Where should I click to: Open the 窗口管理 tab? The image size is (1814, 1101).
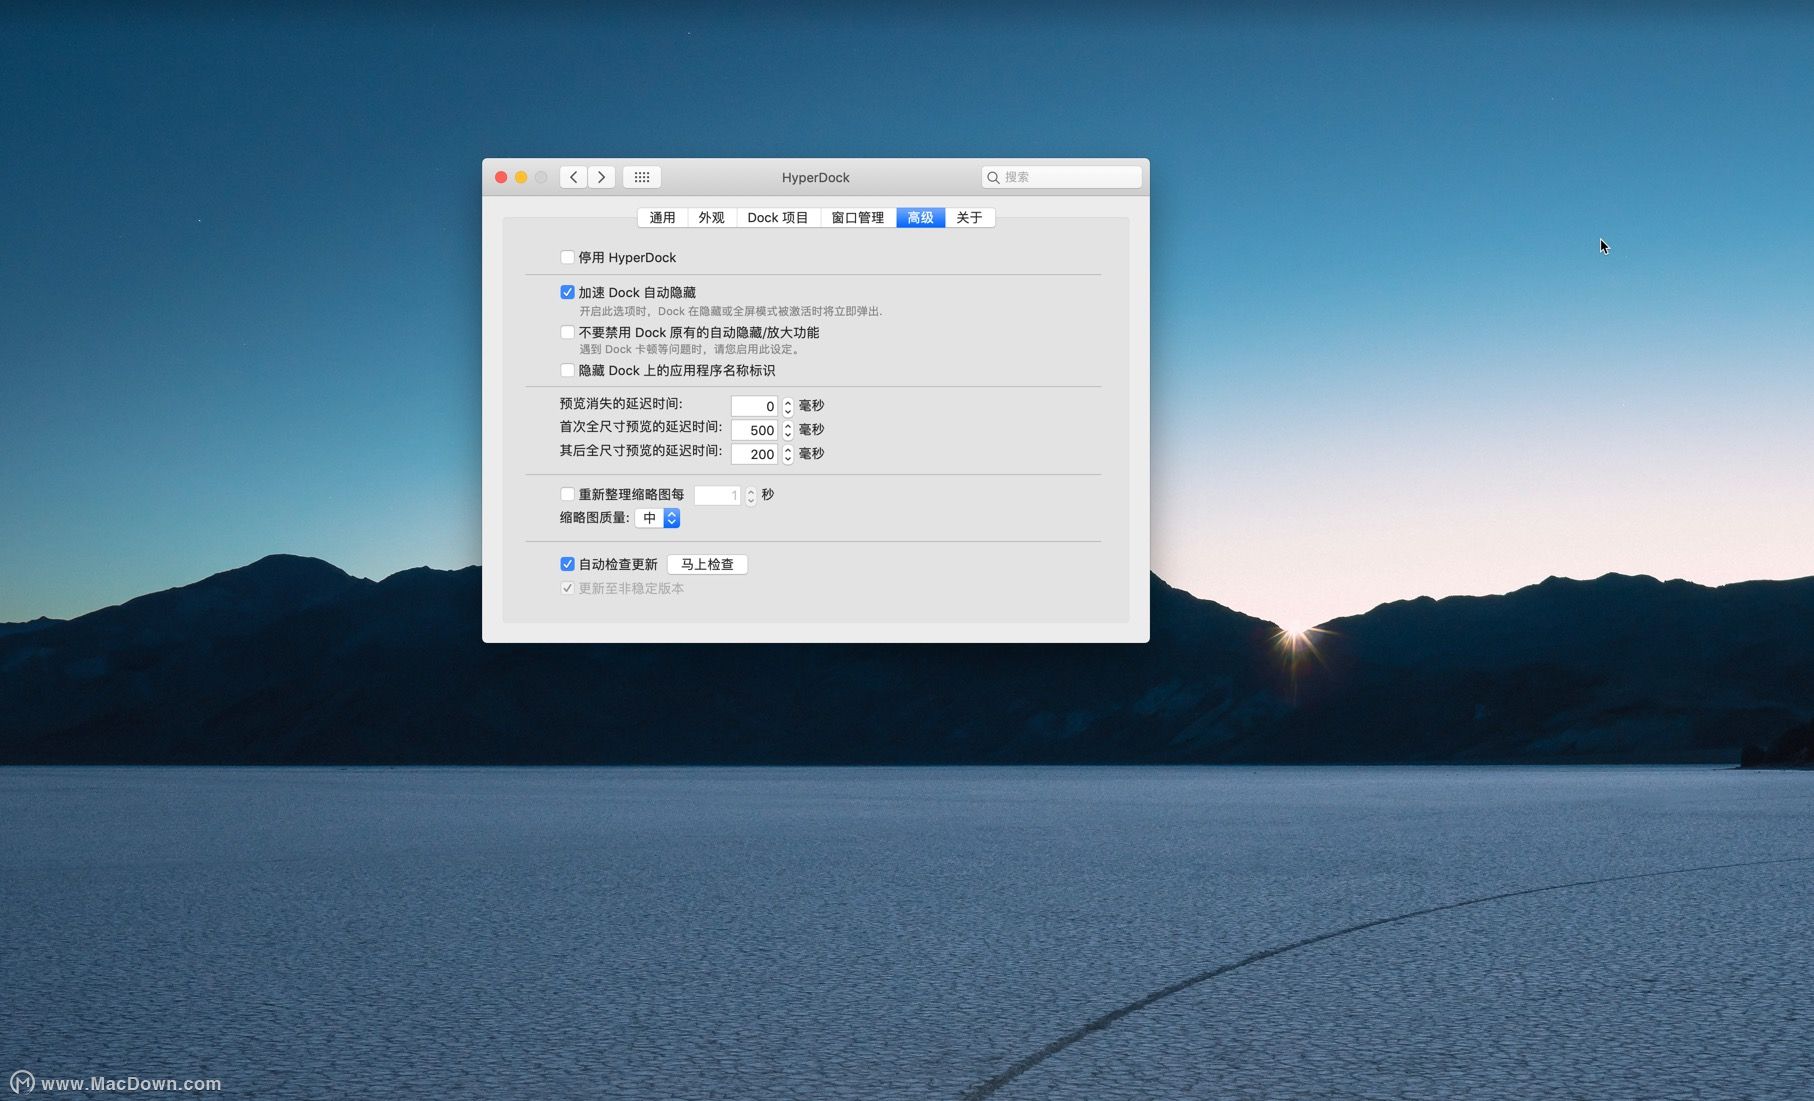pyautogui.click(x=858, y=218)
